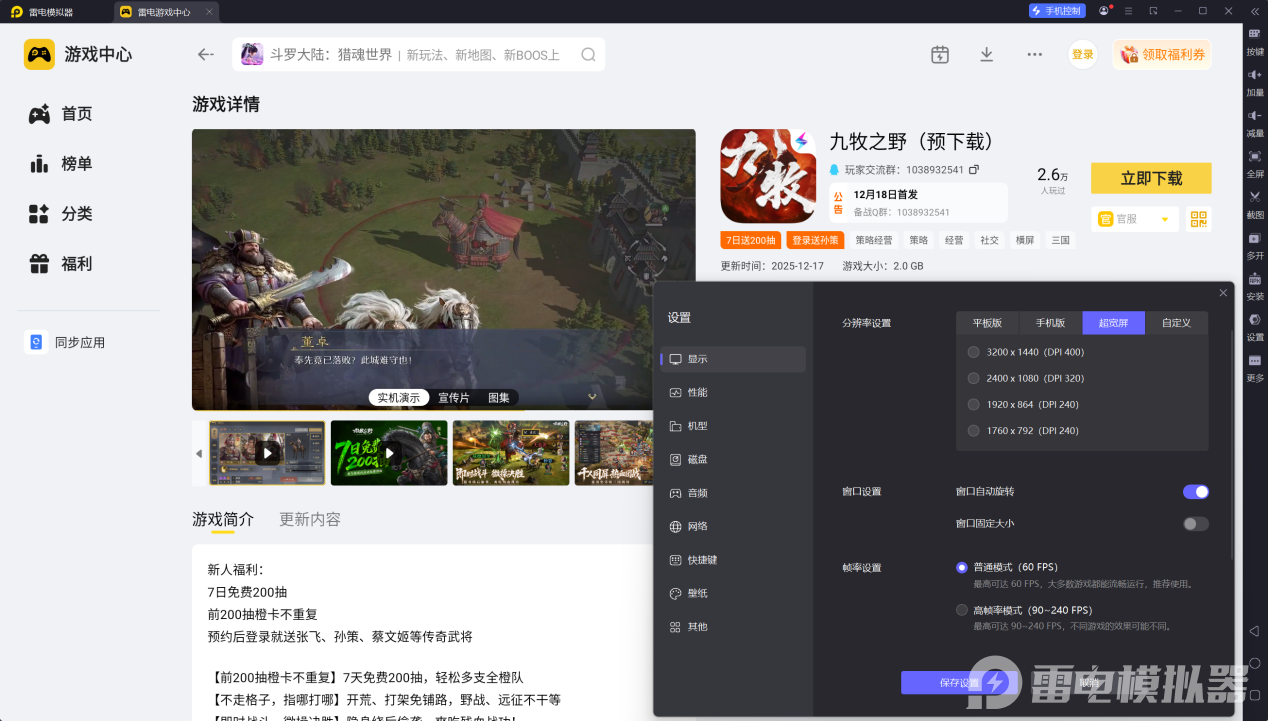
Task: Show previous thumbnails with left arrow
Action: coord(198,453)
